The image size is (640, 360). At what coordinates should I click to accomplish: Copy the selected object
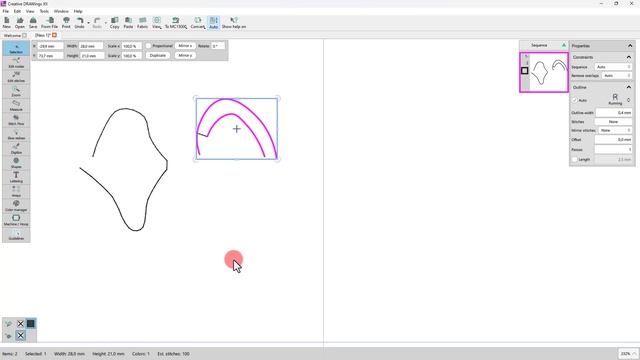tap(115, 22)
